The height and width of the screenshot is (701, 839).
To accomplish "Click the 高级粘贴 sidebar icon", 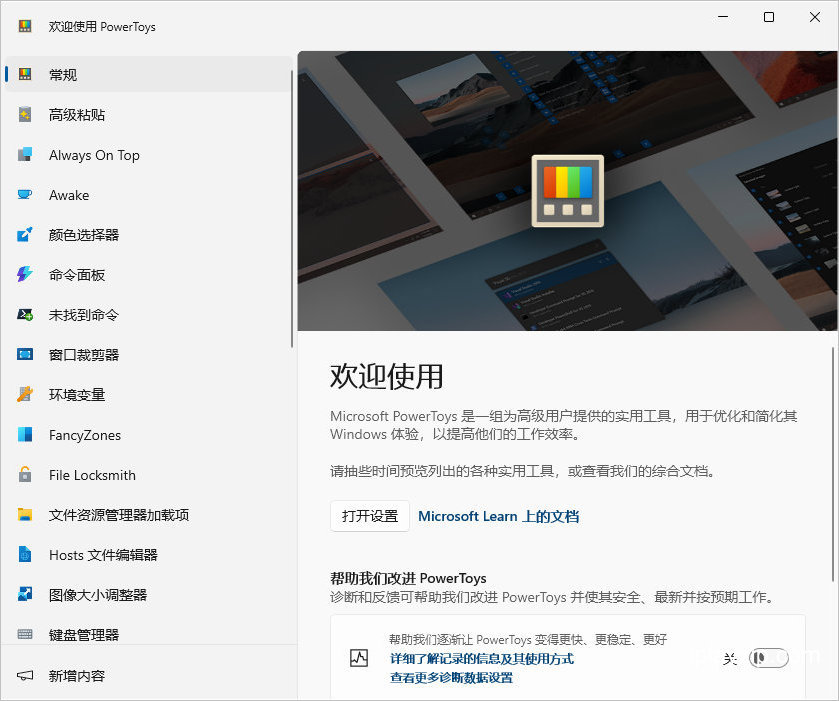I will tap(25, 115).
